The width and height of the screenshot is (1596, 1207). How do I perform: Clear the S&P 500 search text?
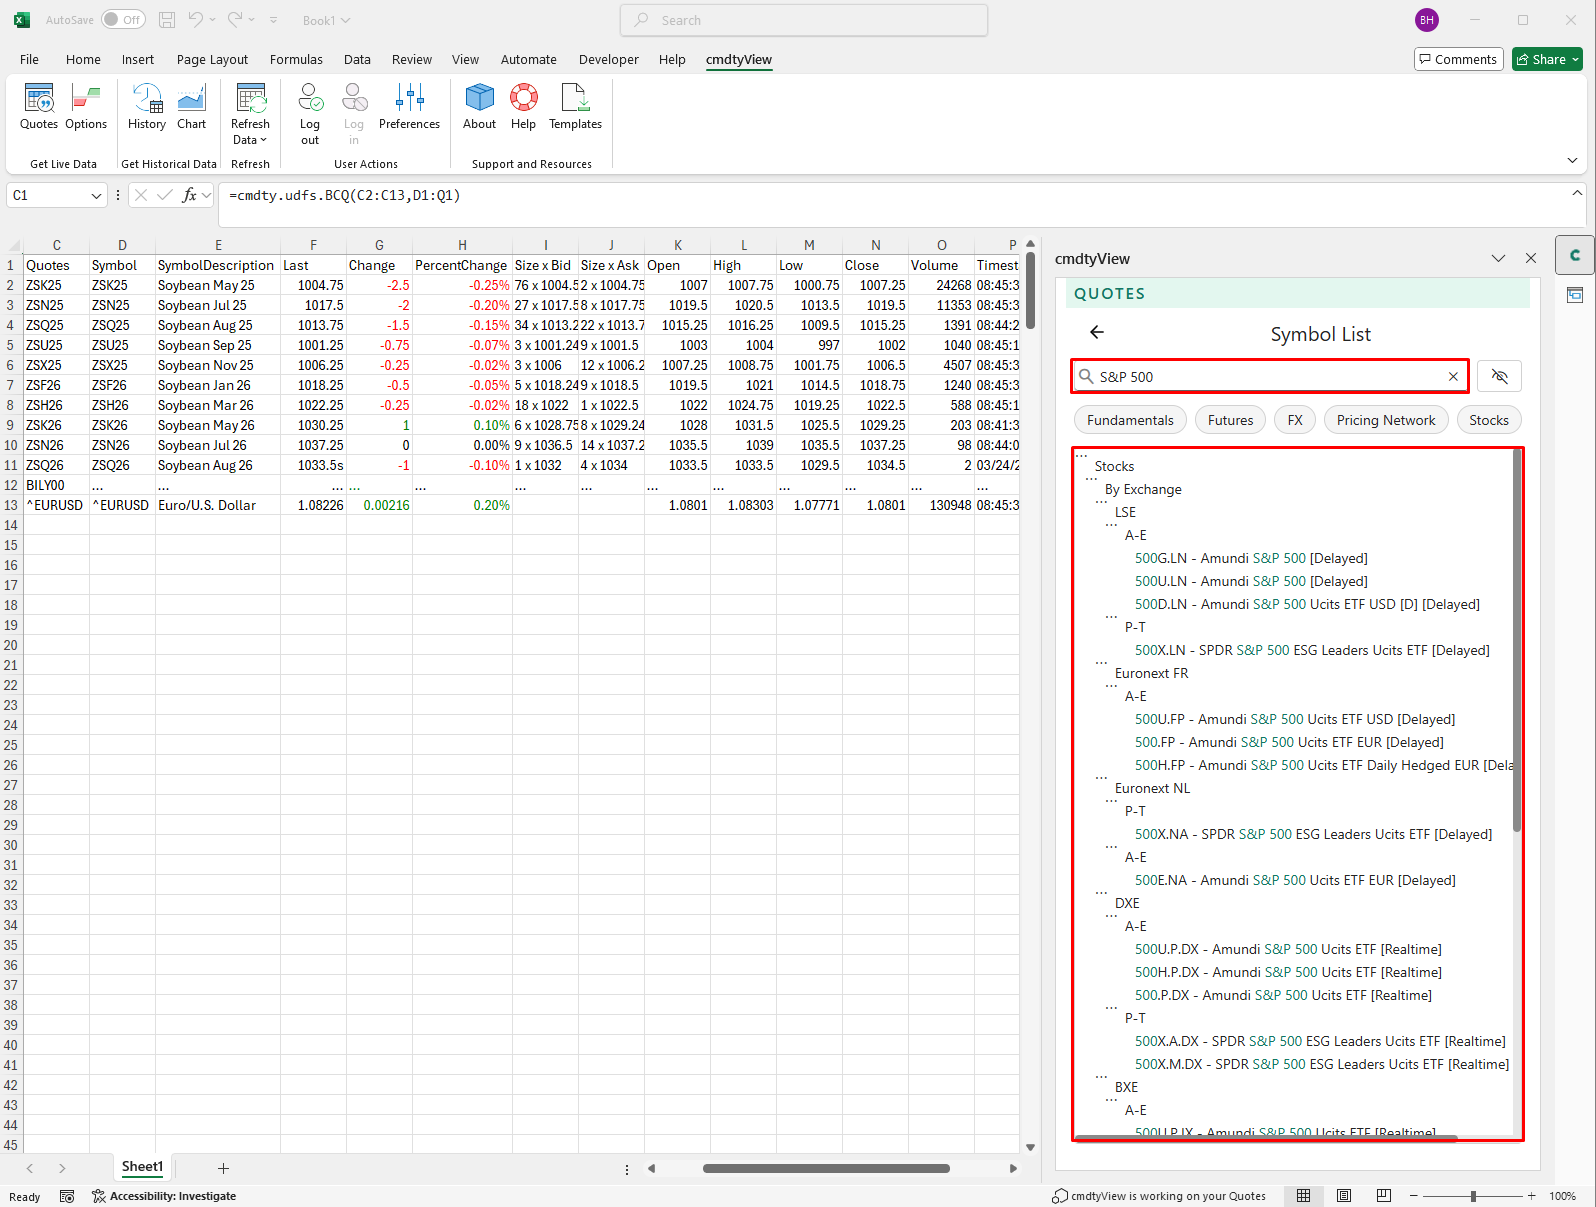(x=1453, y=377)
